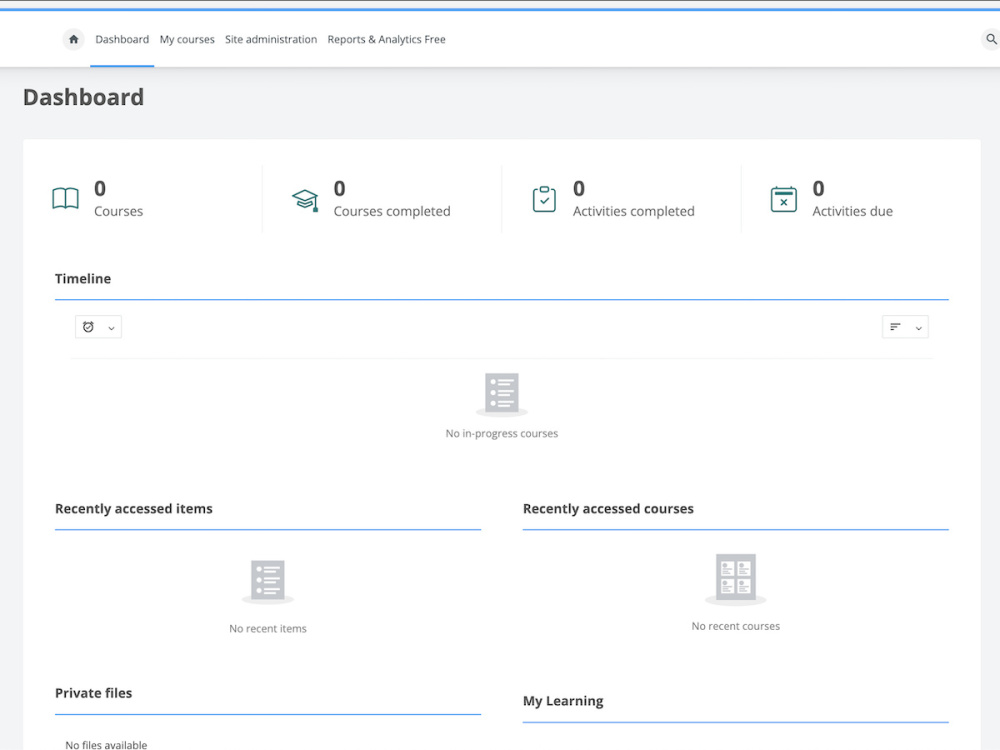Click the Courses count label

119,211
